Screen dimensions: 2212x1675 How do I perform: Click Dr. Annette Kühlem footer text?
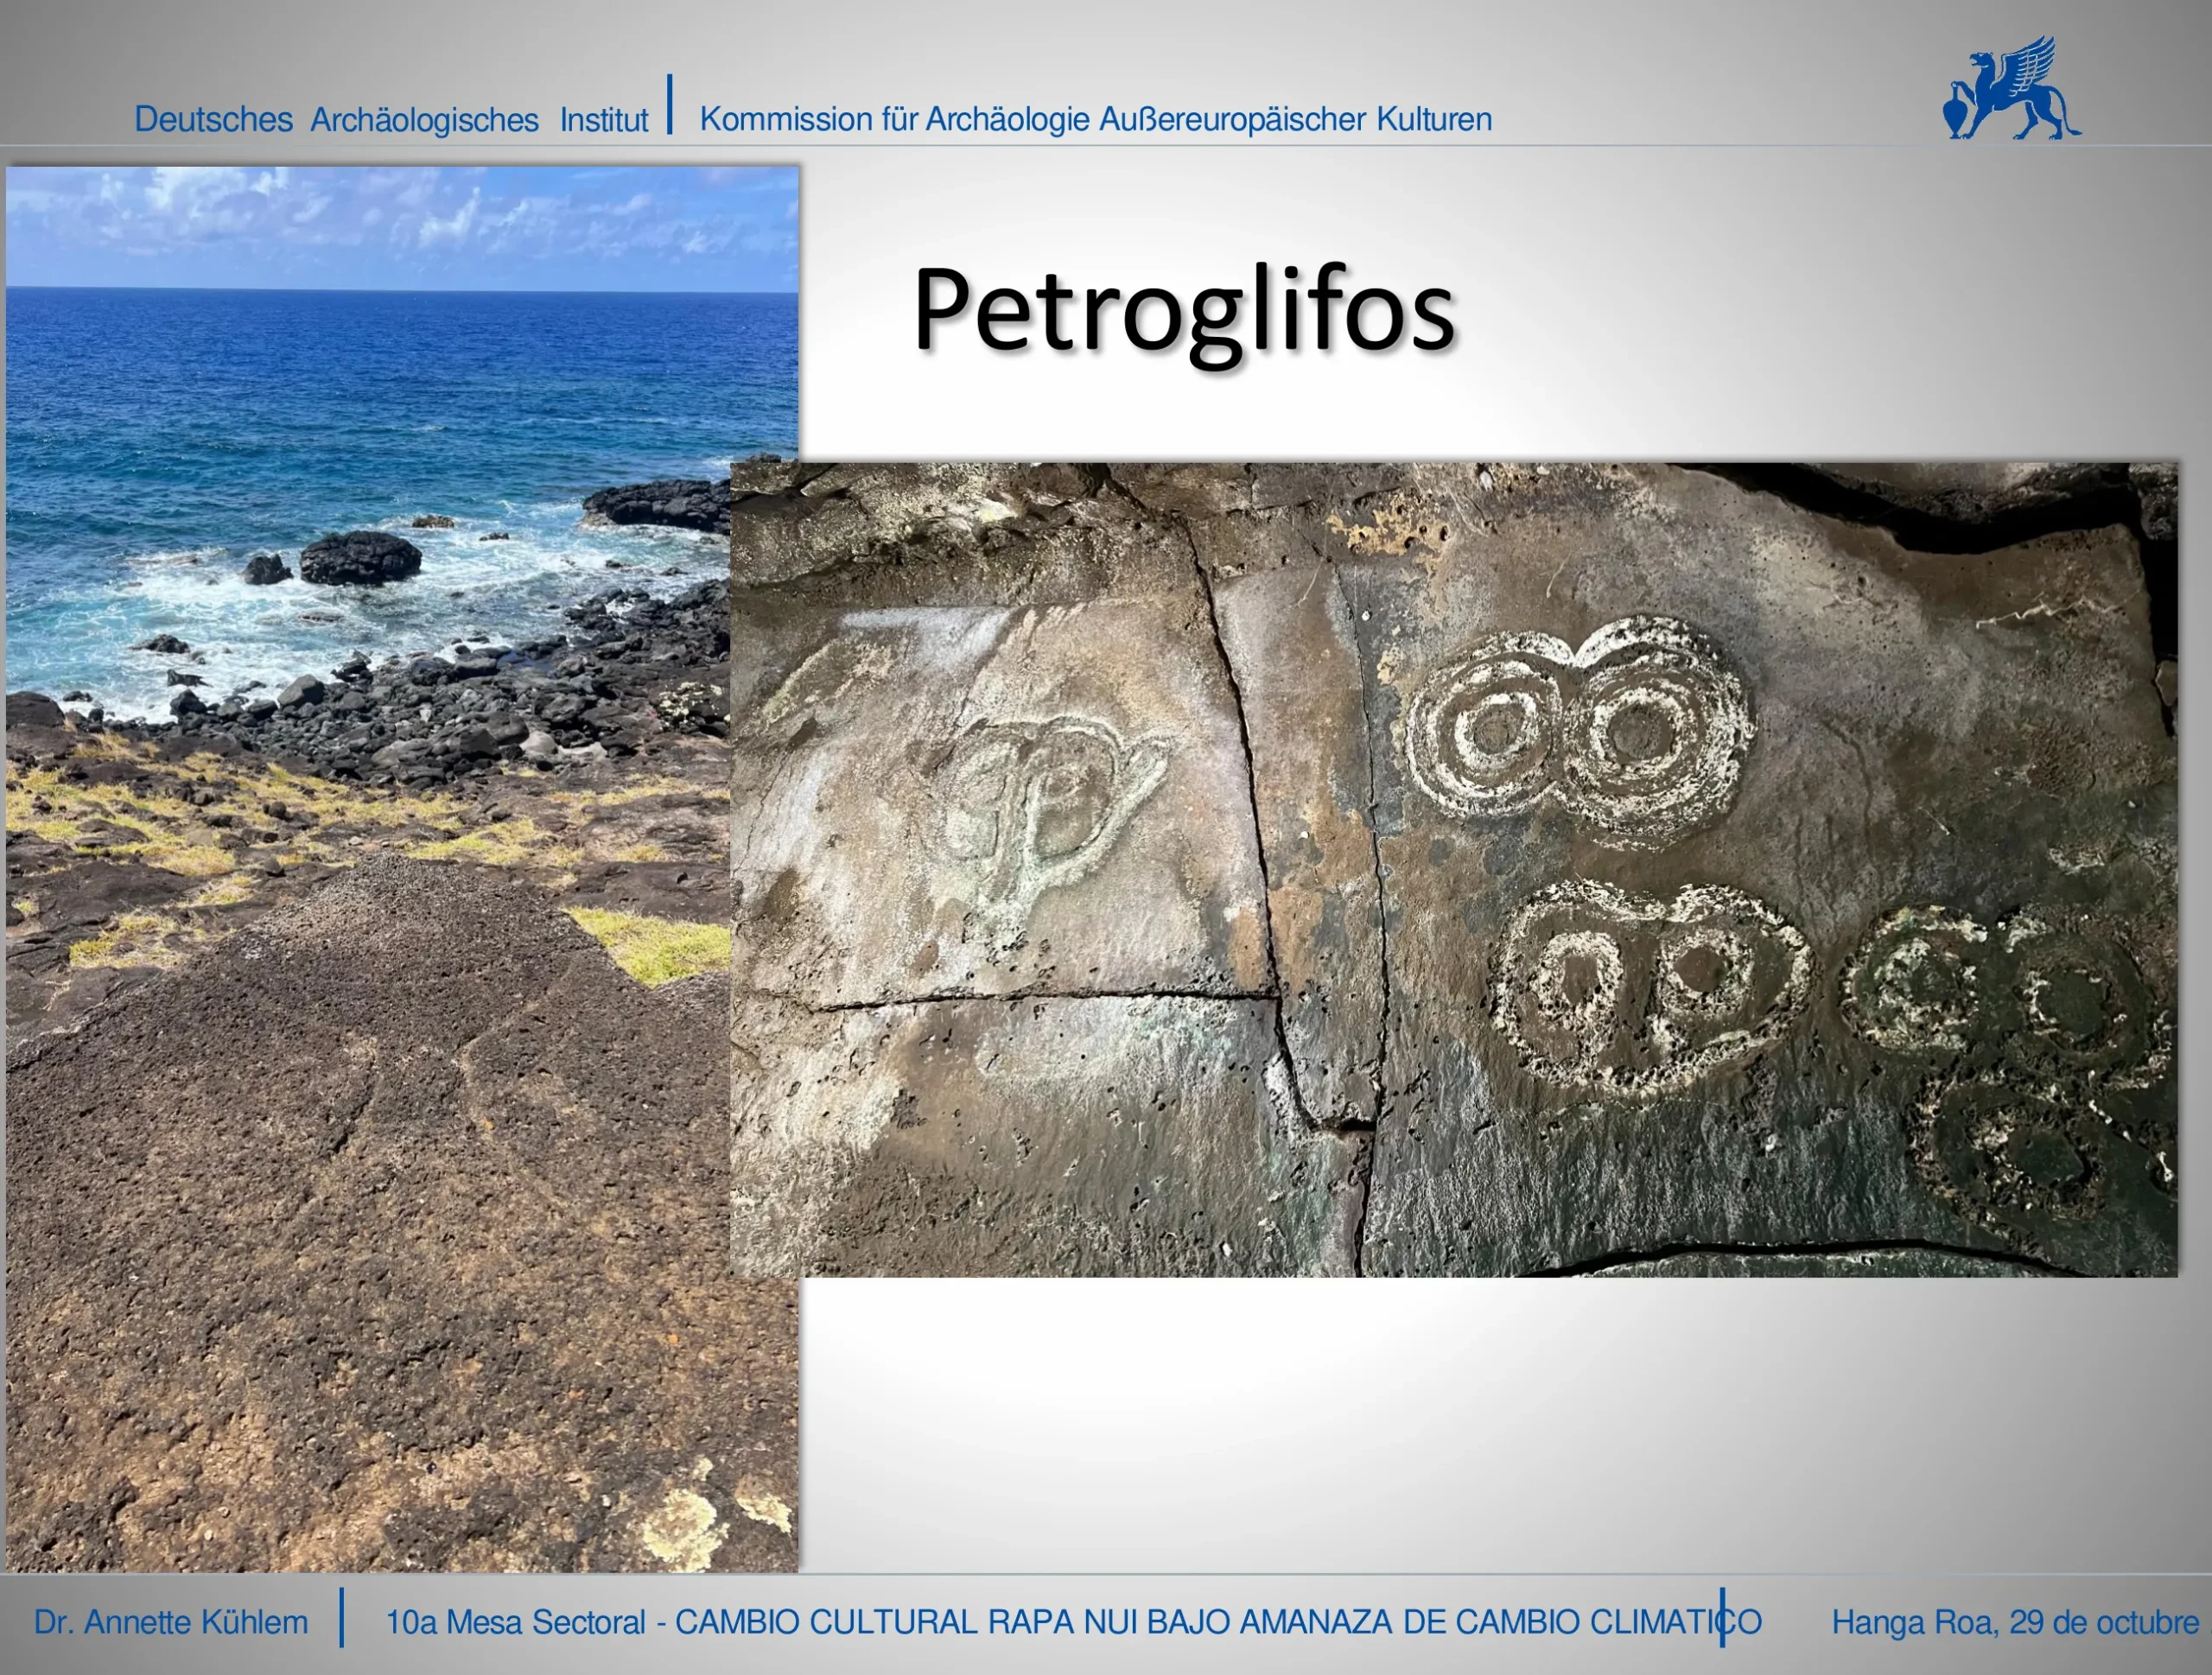[171, 1622]
